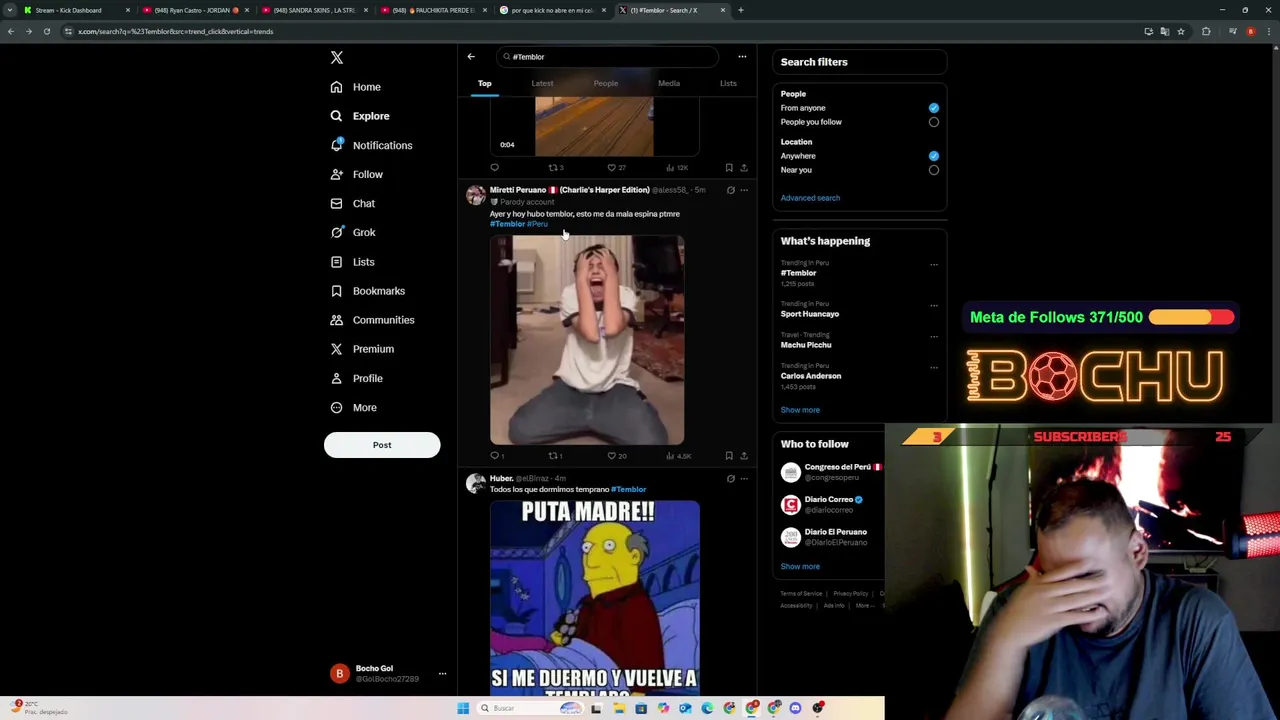1280x720 pixels.
Task: Open Chat from the sidebar
Action: (x=353, y=203)
